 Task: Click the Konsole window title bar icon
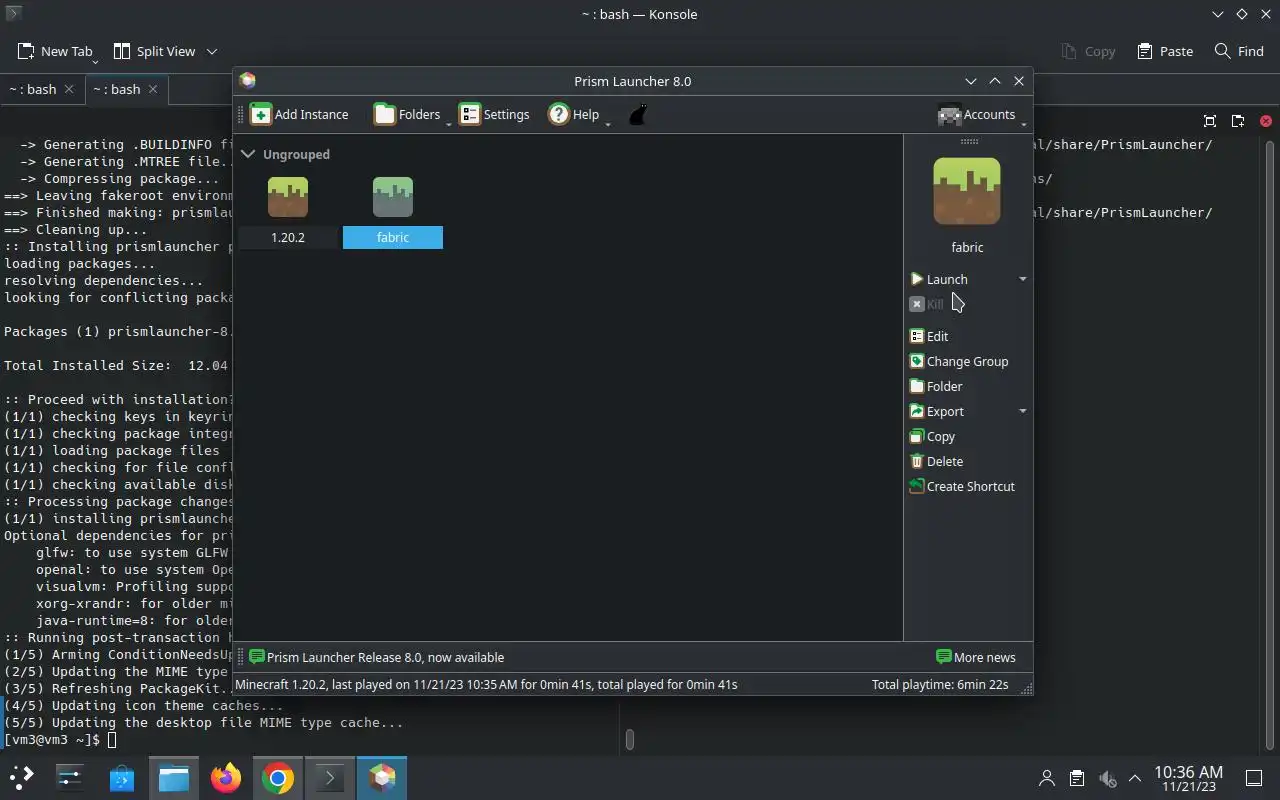[x=13, y=14]
